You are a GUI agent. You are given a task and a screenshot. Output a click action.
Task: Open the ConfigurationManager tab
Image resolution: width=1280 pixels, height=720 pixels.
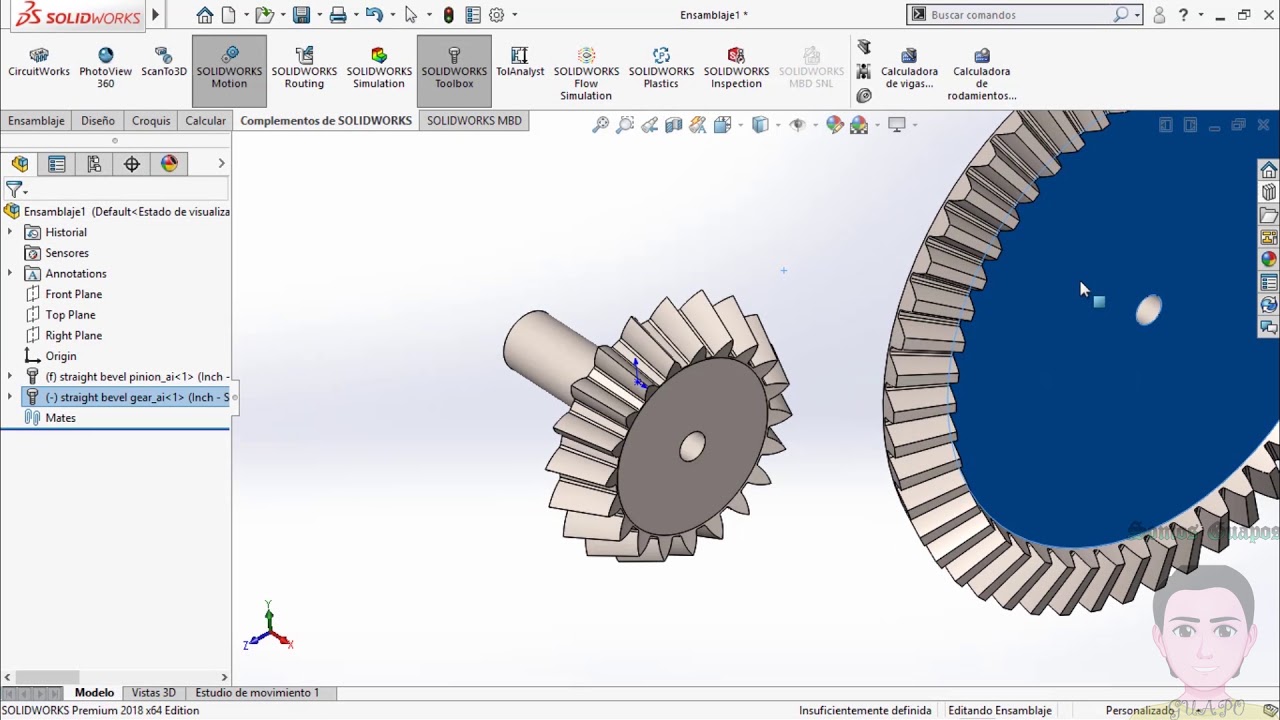(x=94, y=164)
